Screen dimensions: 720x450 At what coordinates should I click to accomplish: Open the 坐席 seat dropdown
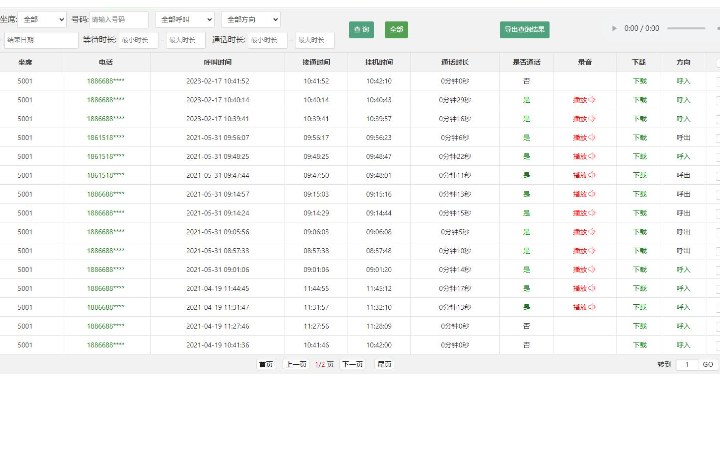(x=43, y=19)
